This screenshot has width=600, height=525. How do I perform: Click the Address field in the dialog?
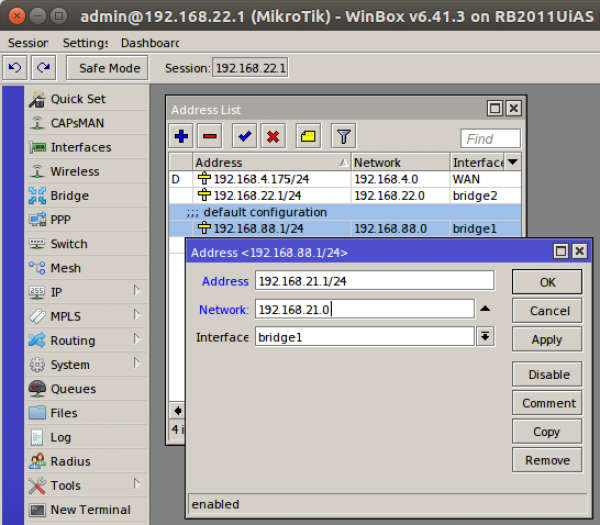tap(375, 281)
